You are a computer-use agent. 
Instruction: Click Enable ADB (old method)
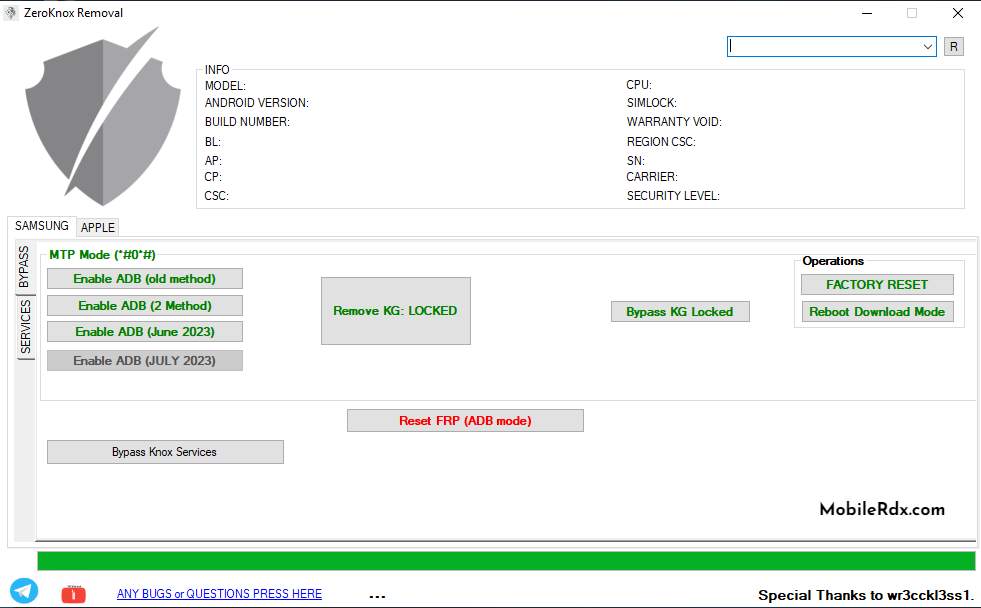(145, 279)
